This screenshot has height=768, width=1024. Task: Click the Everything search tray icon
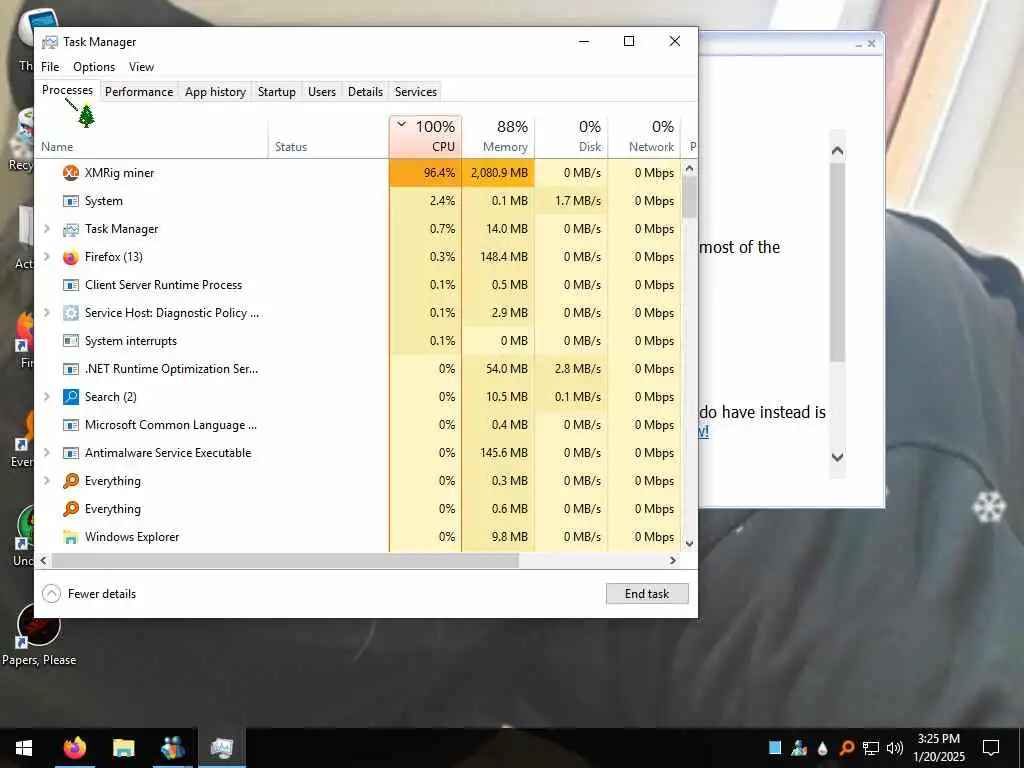click(x=846, y=748)
